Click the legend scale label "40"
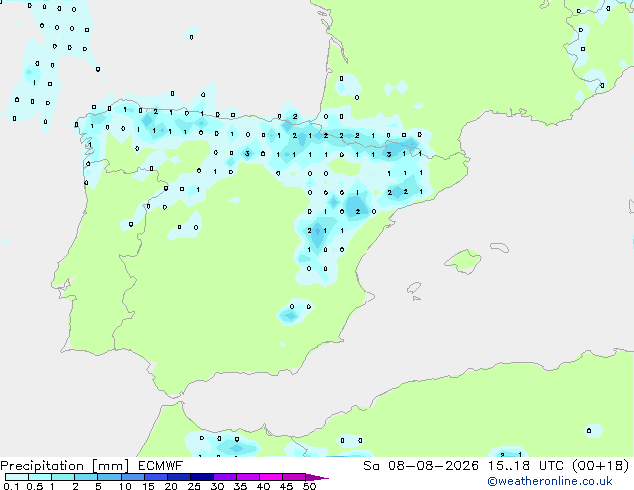634x490 pixels. pyautogui.click(x=263, y=486)
